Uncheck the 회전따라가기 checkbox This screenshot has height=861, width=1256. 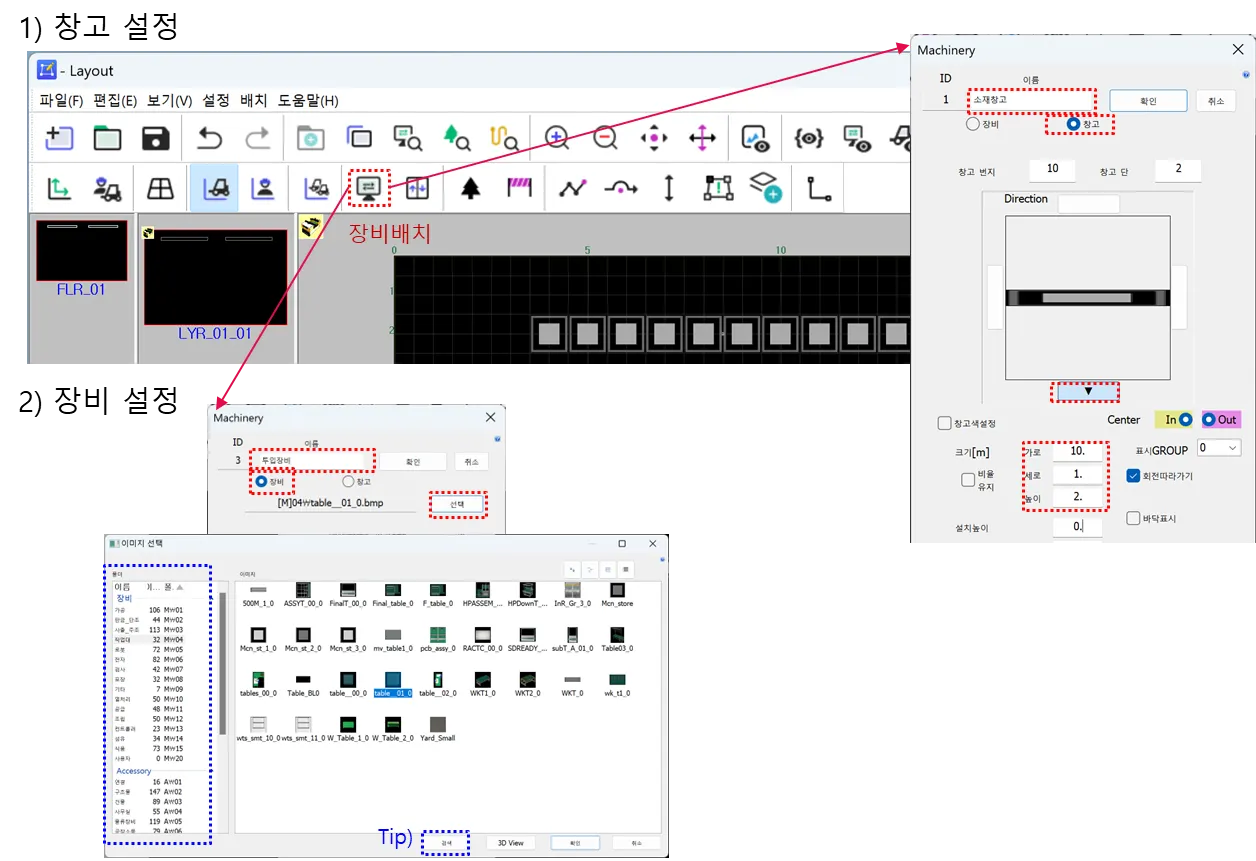tap(1133, 476)
